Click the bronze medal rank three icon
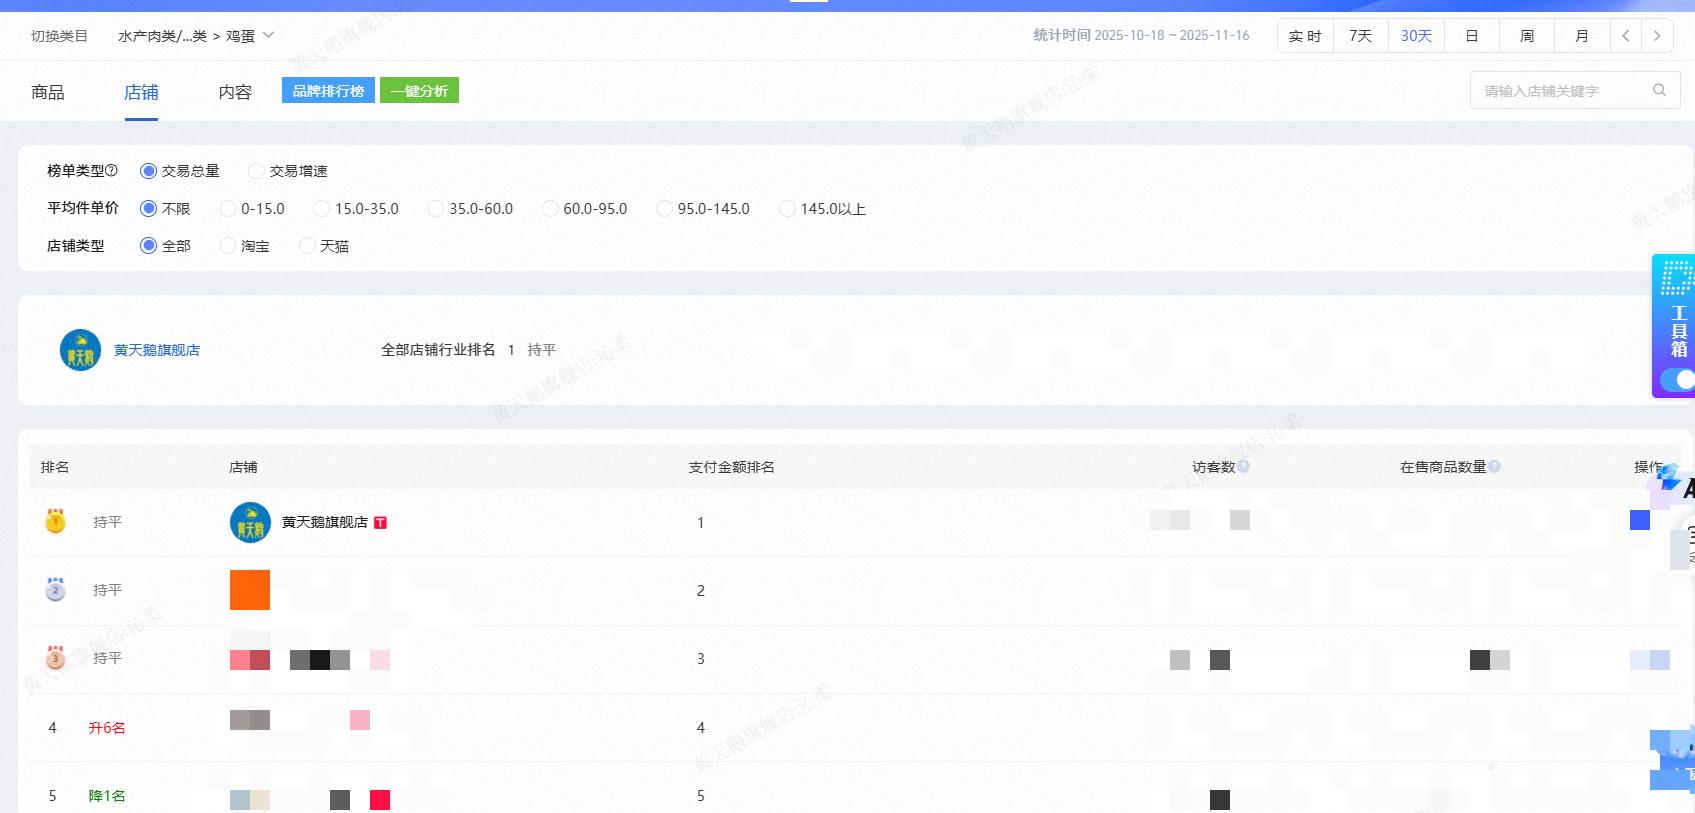 pyautogui.click(x=56, y=657)
